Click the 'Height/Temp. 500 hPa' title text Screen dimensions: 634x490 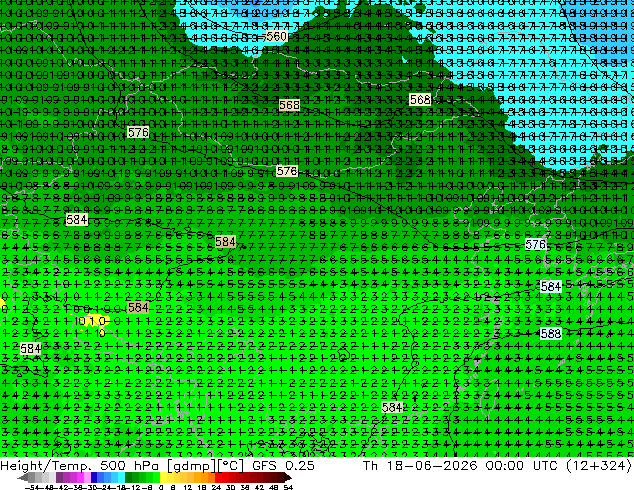point(81,465)
